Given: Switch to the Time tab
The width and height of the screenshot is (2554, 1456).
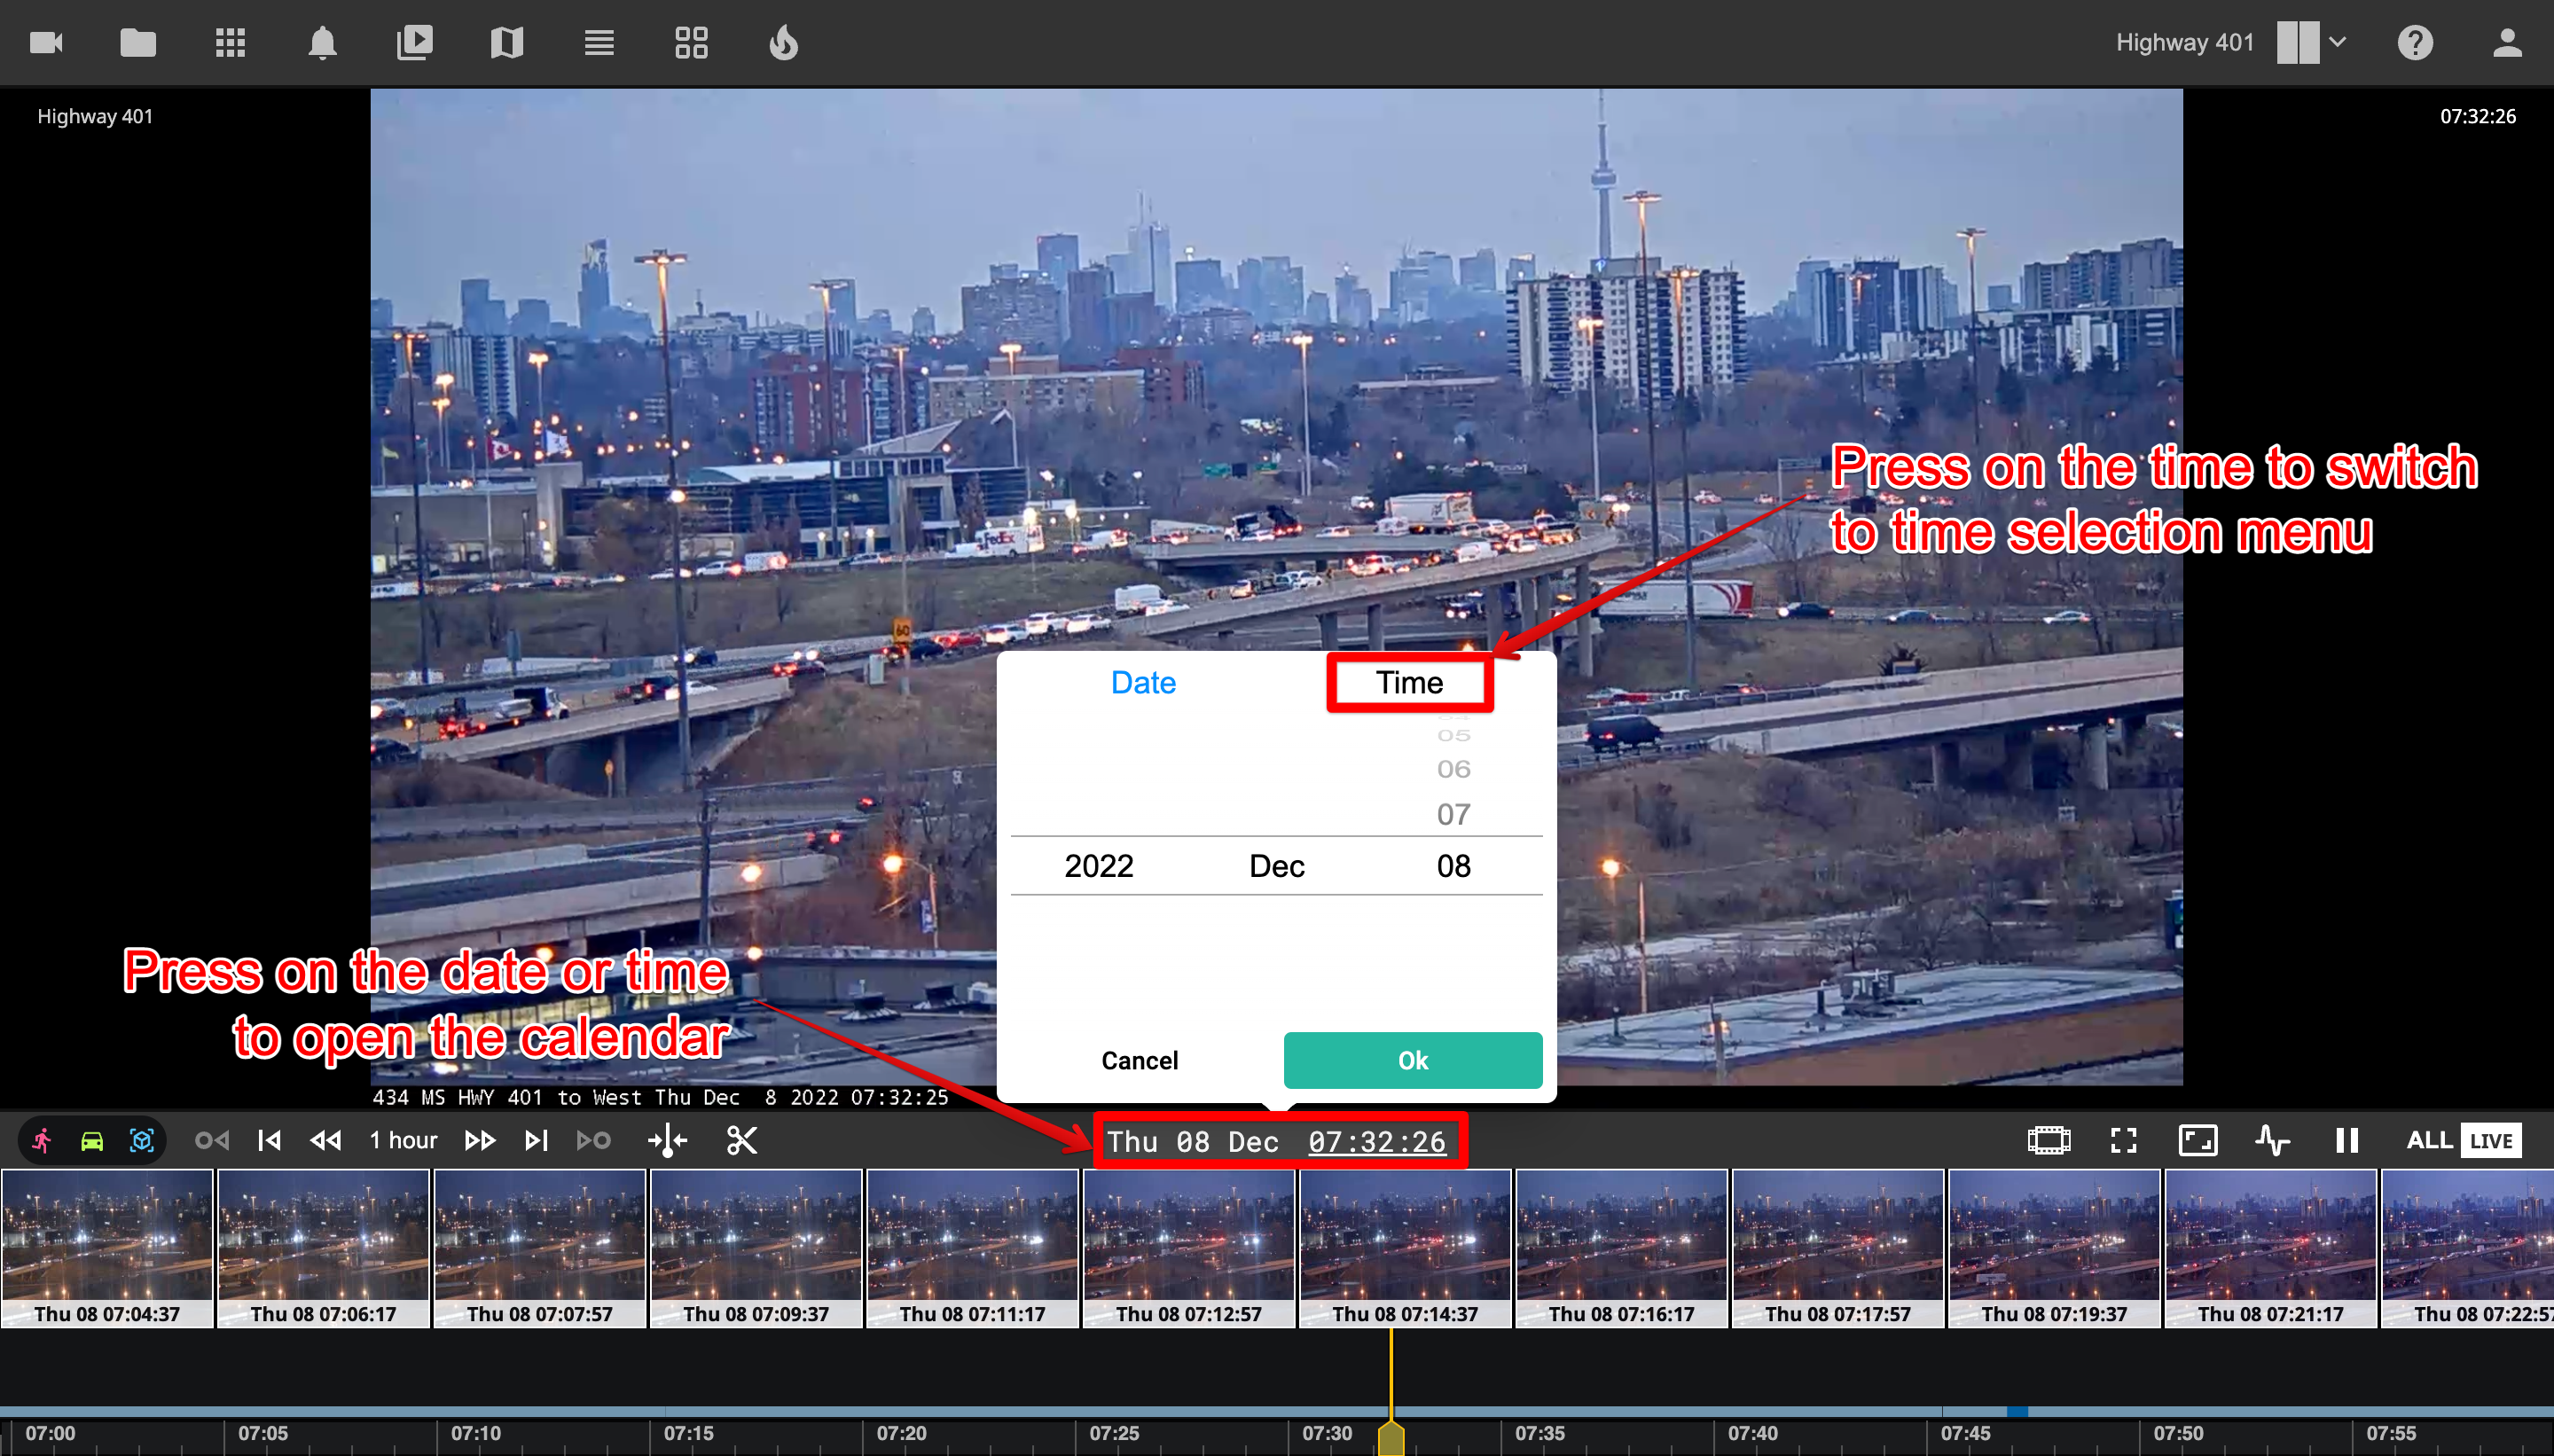Looking at the screenshot, I should pos(1409,682).
